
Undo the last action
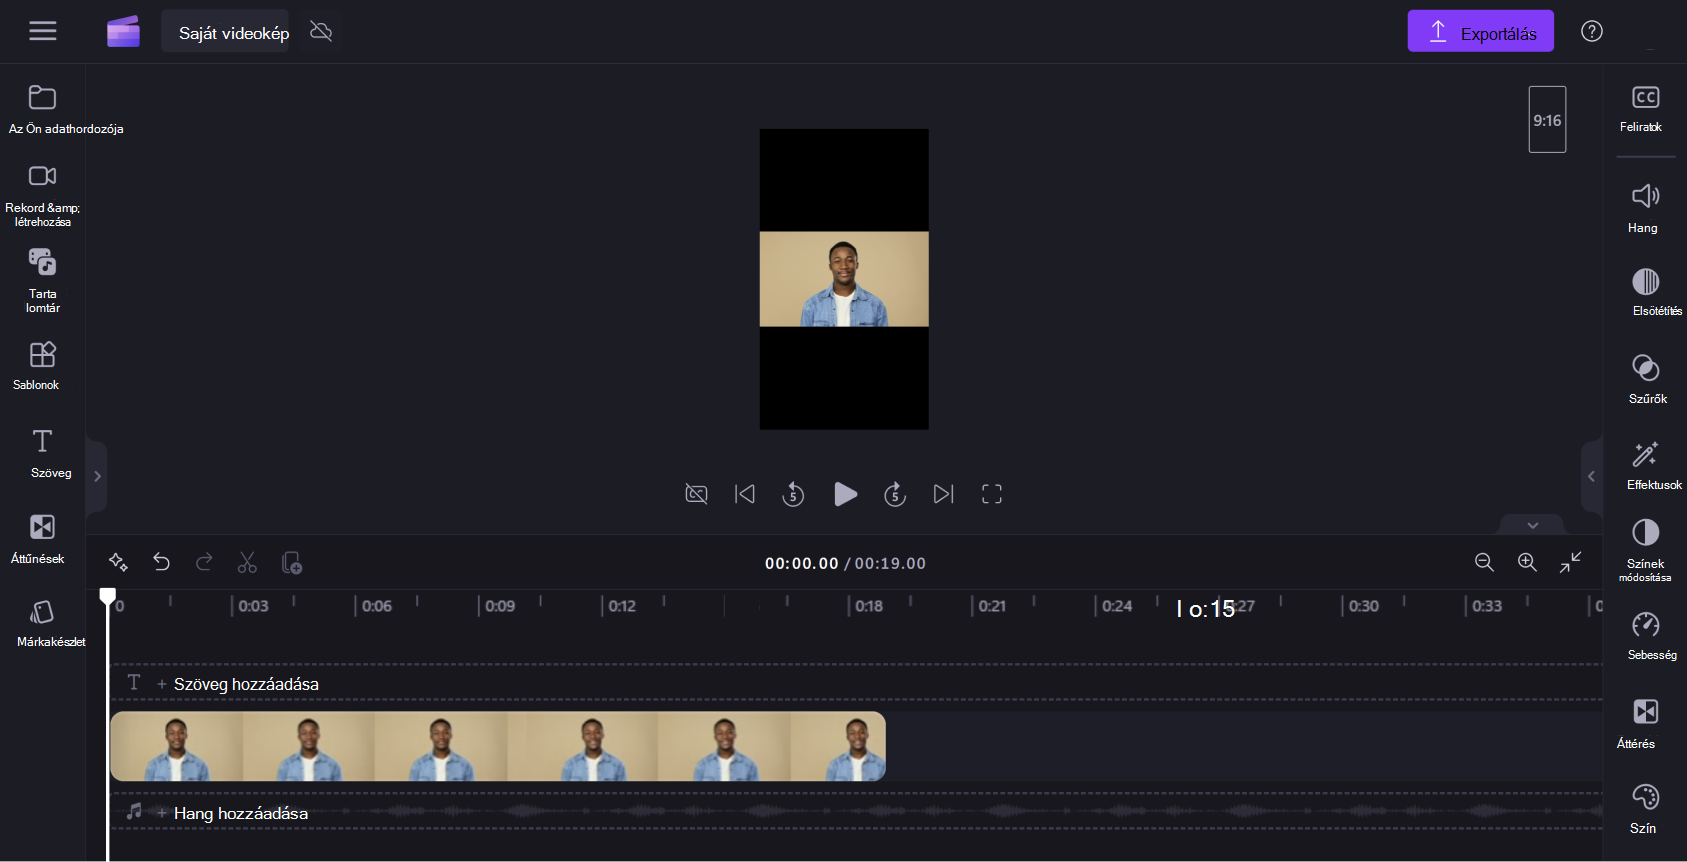(x=161, y=562)
